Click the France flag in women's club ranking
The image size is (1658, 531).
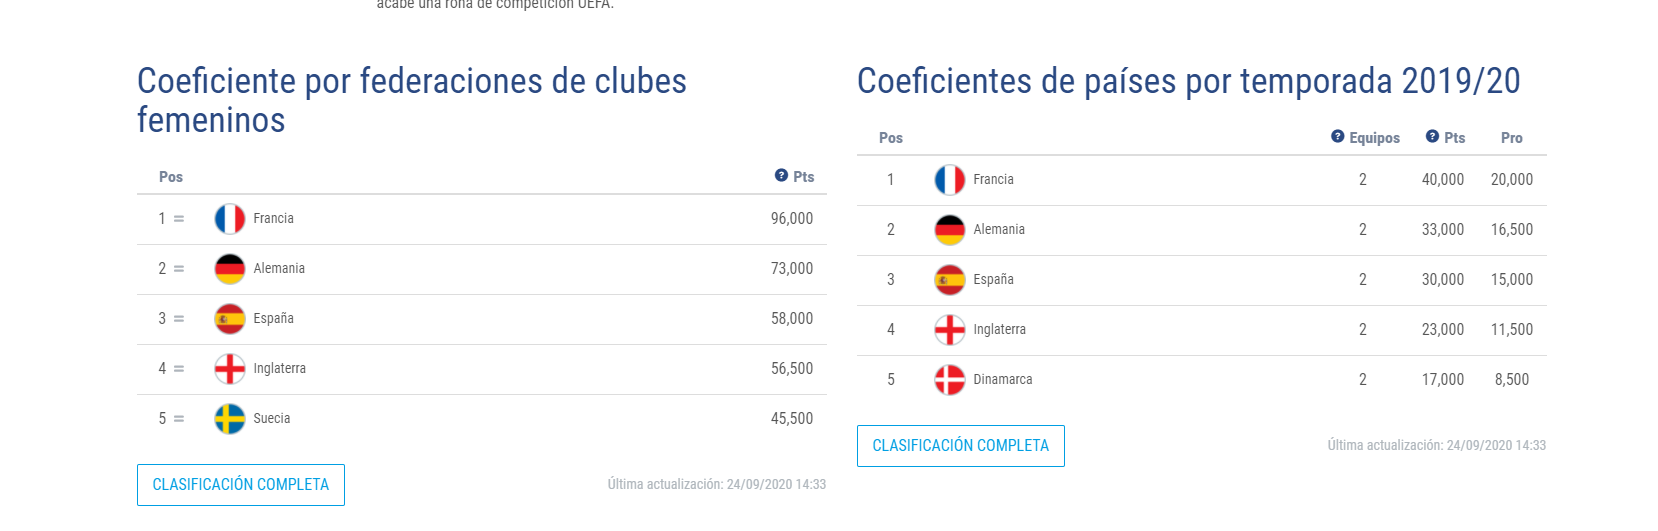point(230,219)
